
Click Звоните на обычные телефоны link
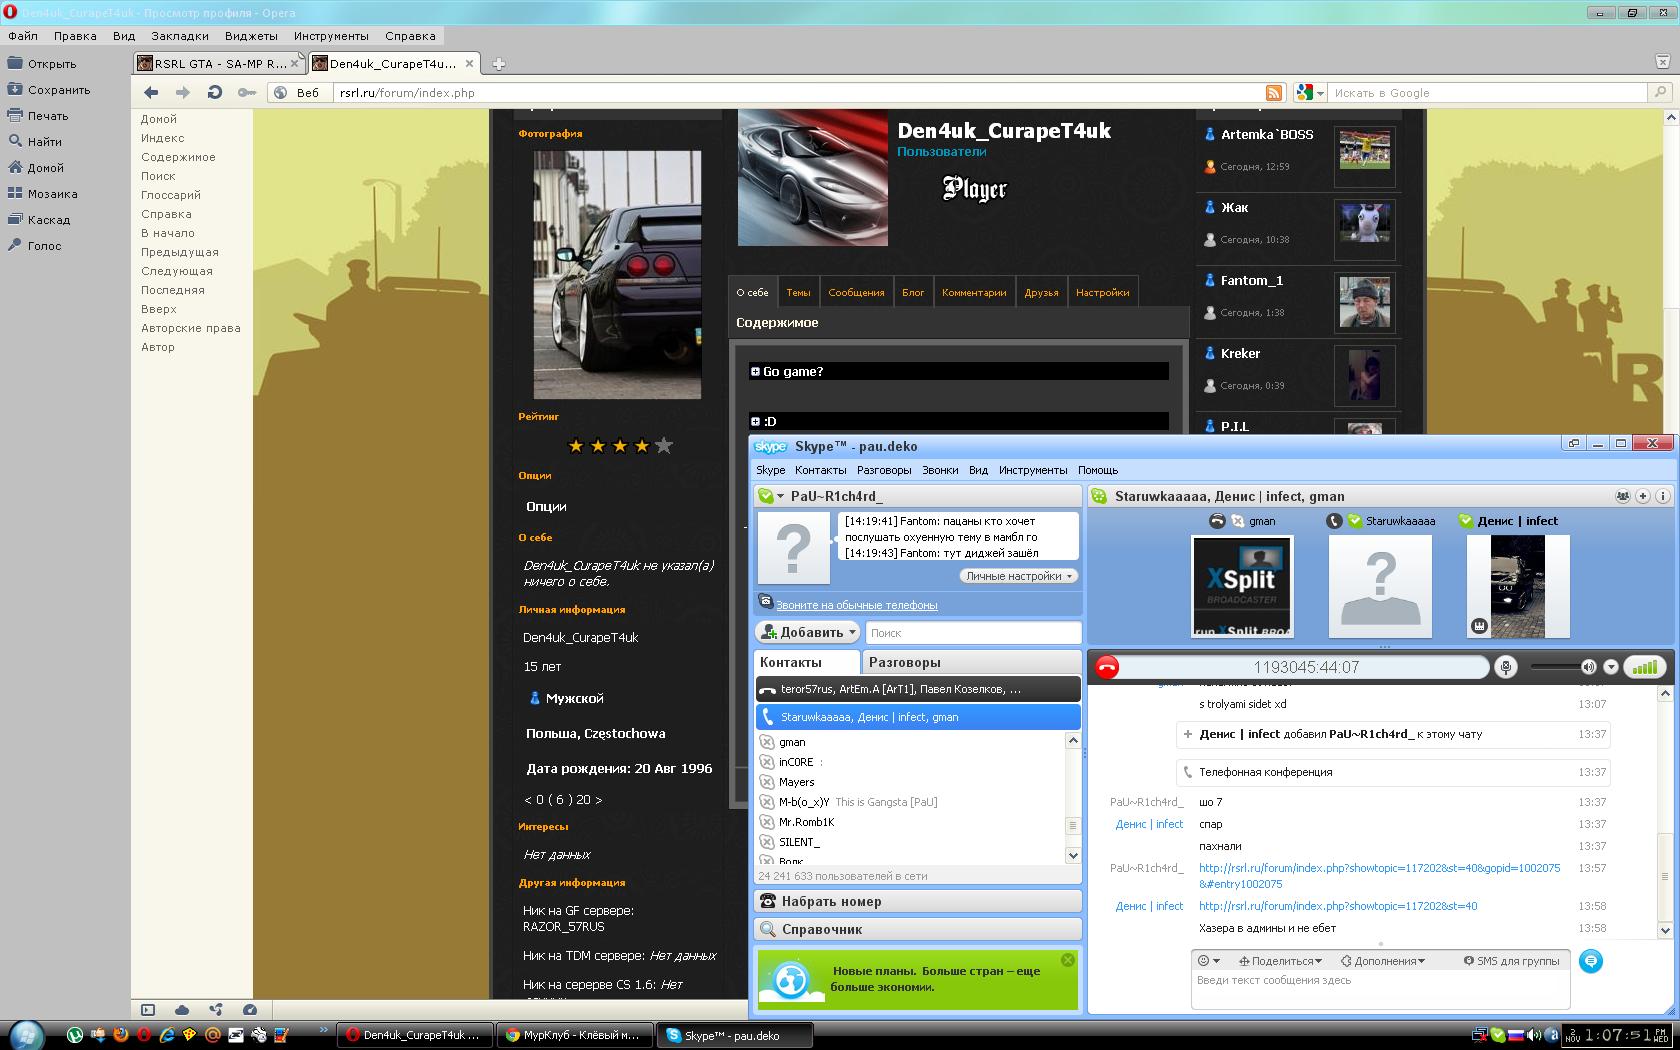(856, 605)
